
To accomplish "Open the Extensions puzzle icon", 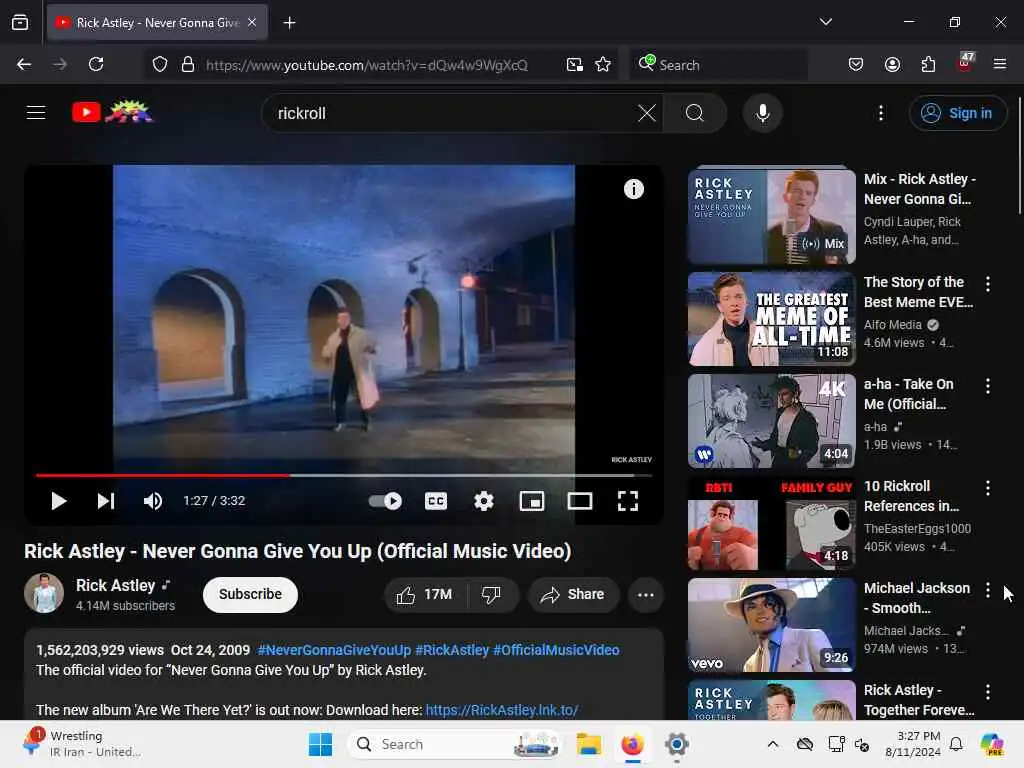I will 928,64.
